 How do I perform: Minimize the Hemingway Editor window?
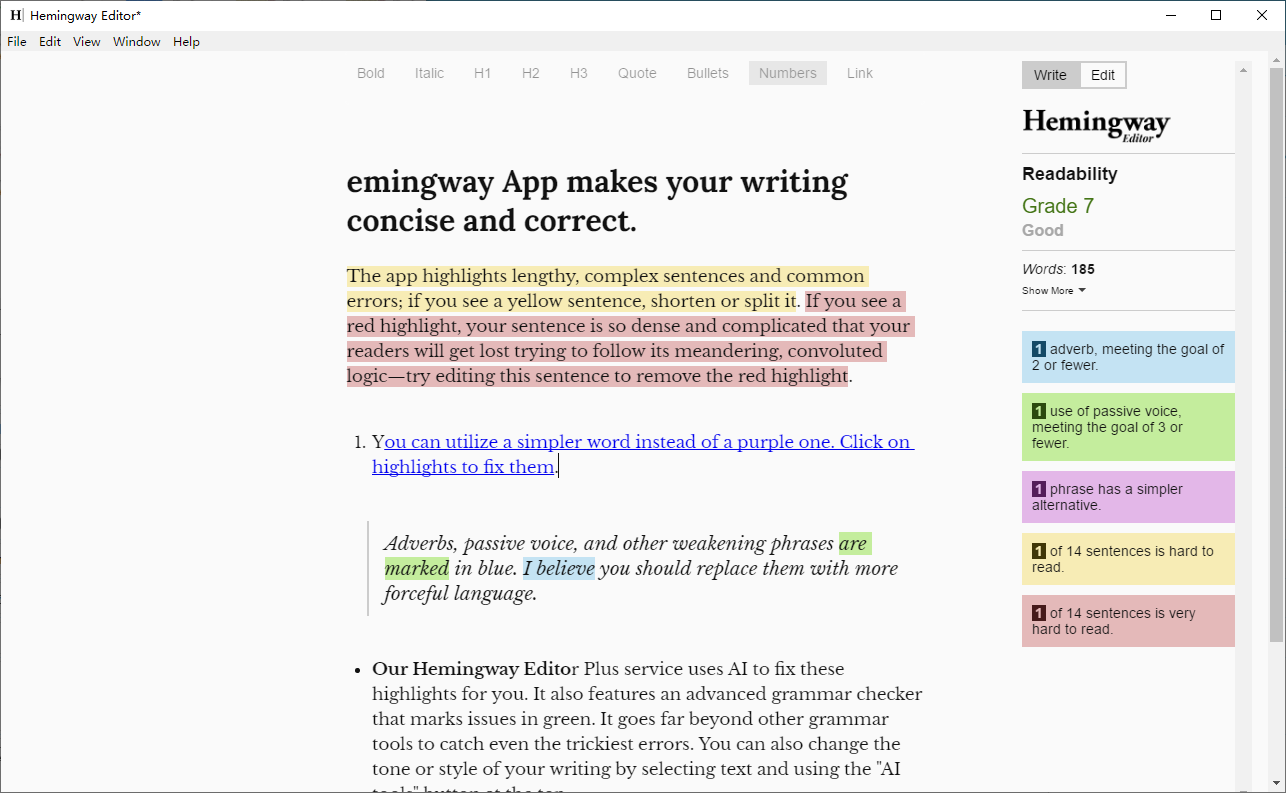1170,15
